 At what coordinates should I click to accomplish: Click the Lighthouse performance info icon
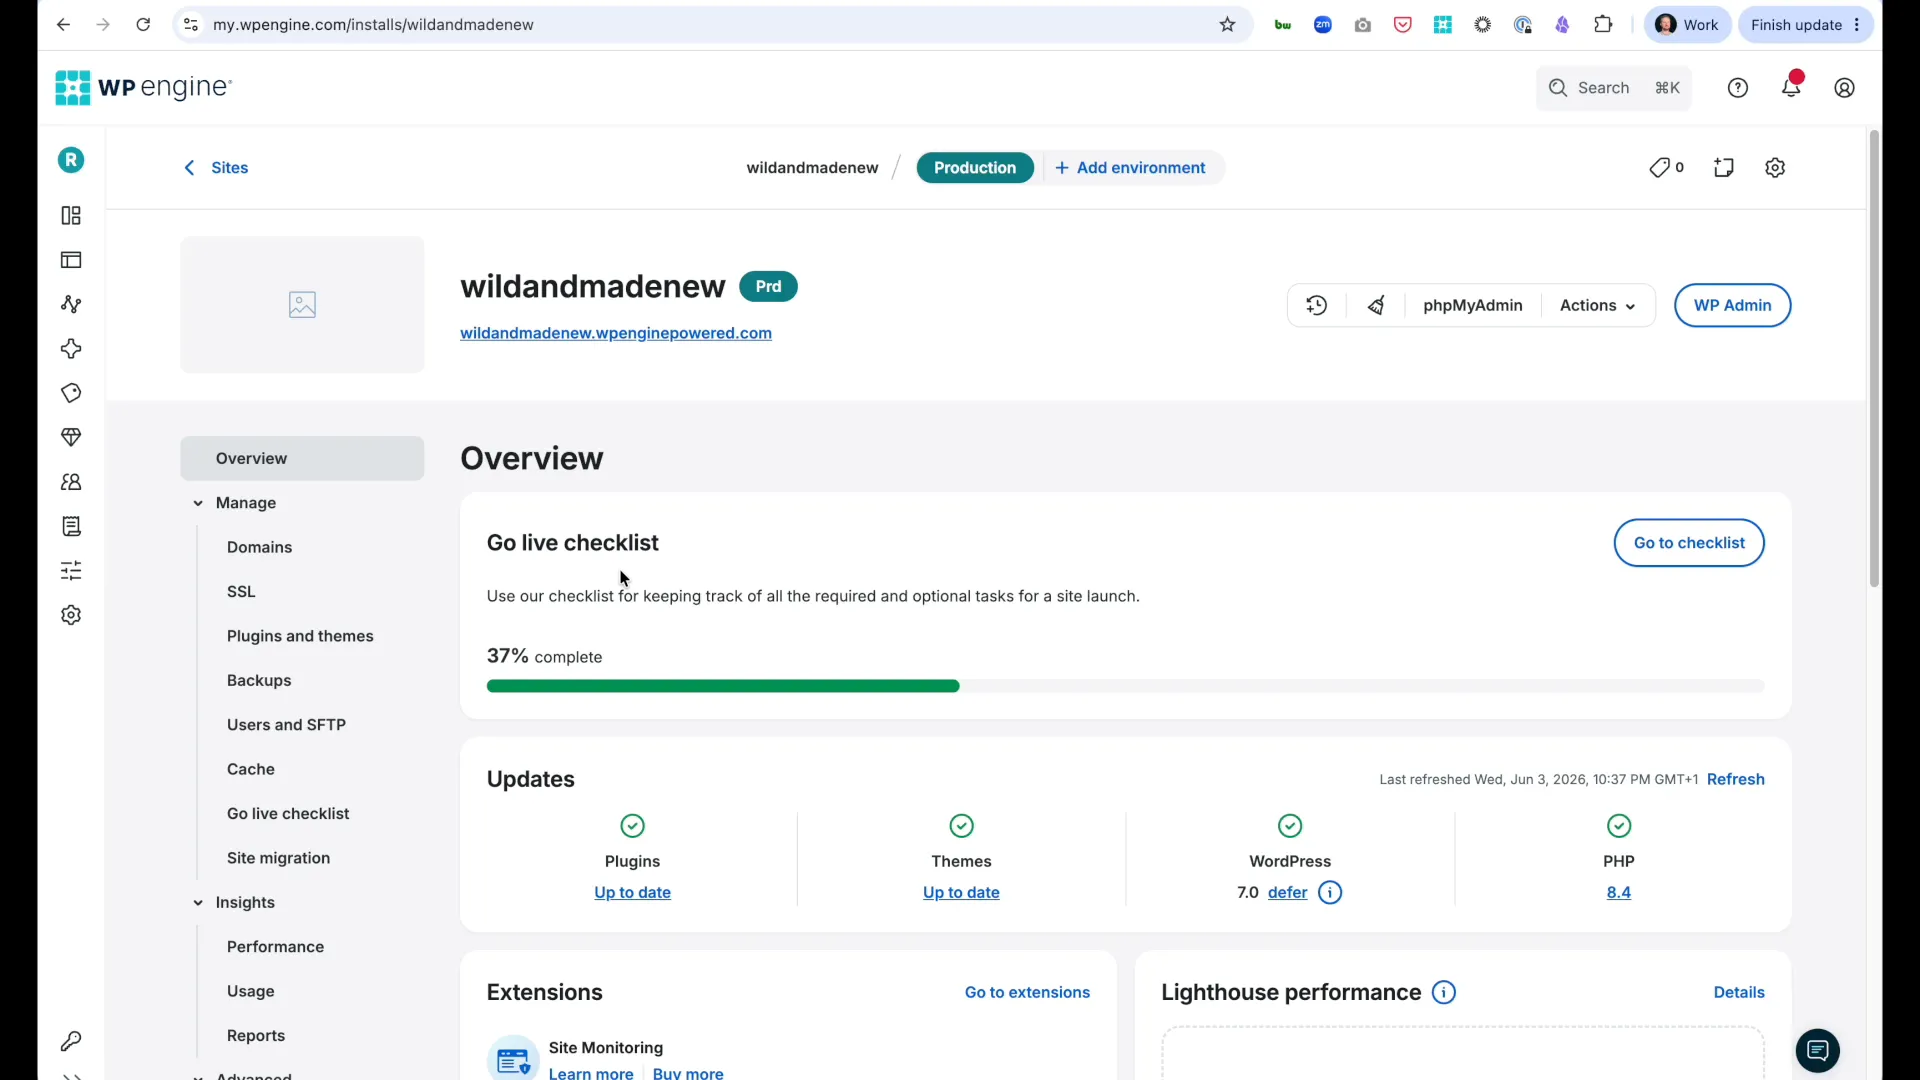tap(1444, 993)
